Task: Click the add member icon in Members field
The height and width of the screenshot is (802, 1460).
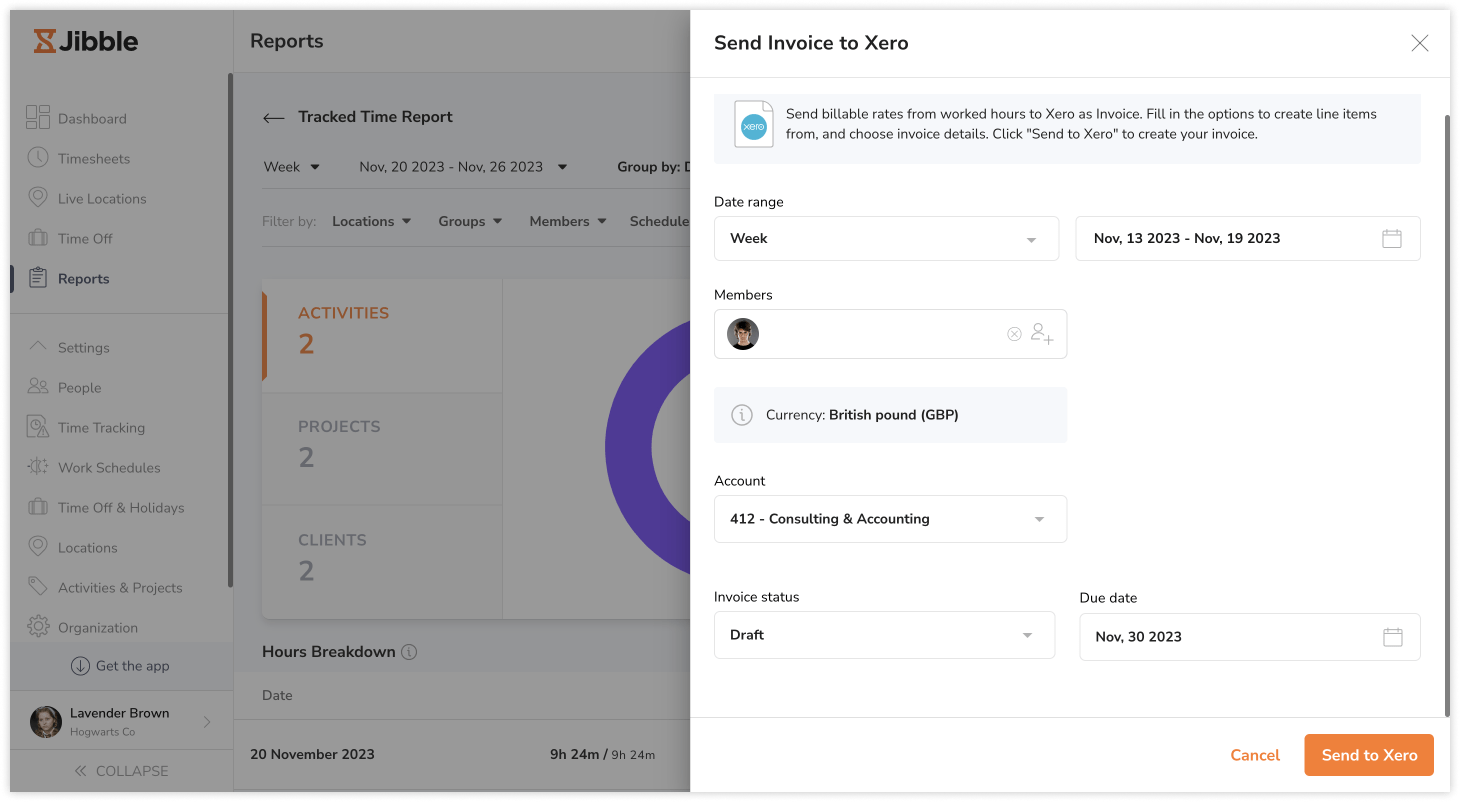Action: point(1042,334)
